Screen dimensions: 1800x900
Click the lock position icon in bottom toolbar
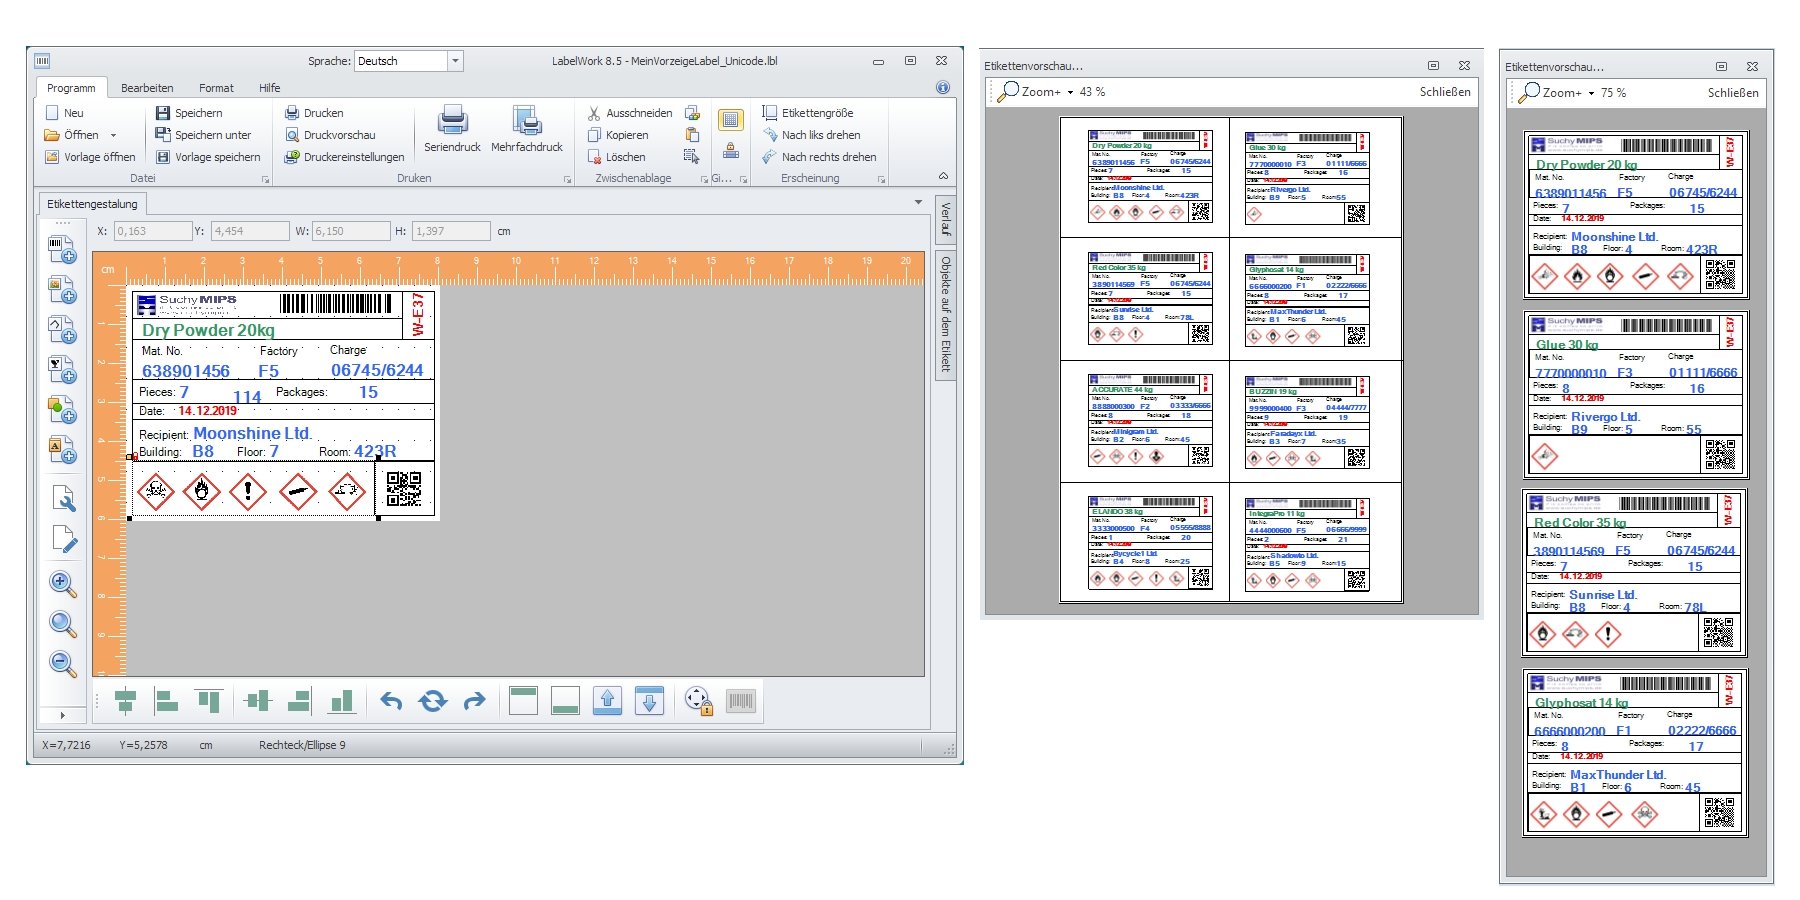tap(698, 701)
